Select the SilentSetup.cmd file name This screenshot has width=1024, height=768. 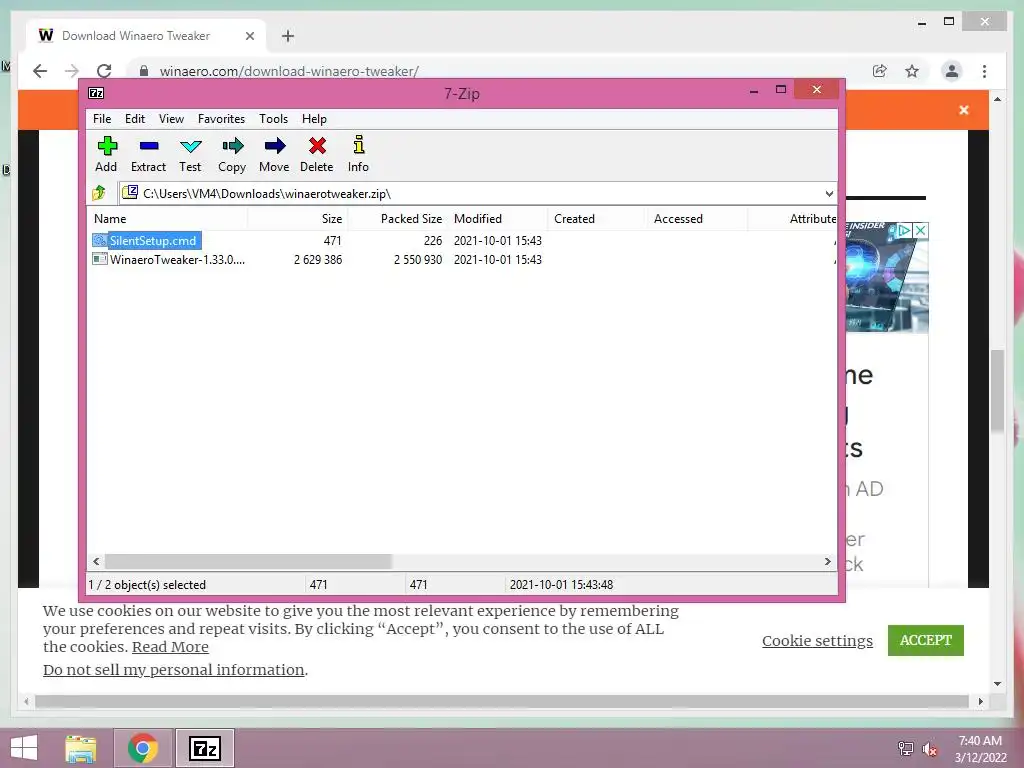point(153,240)
